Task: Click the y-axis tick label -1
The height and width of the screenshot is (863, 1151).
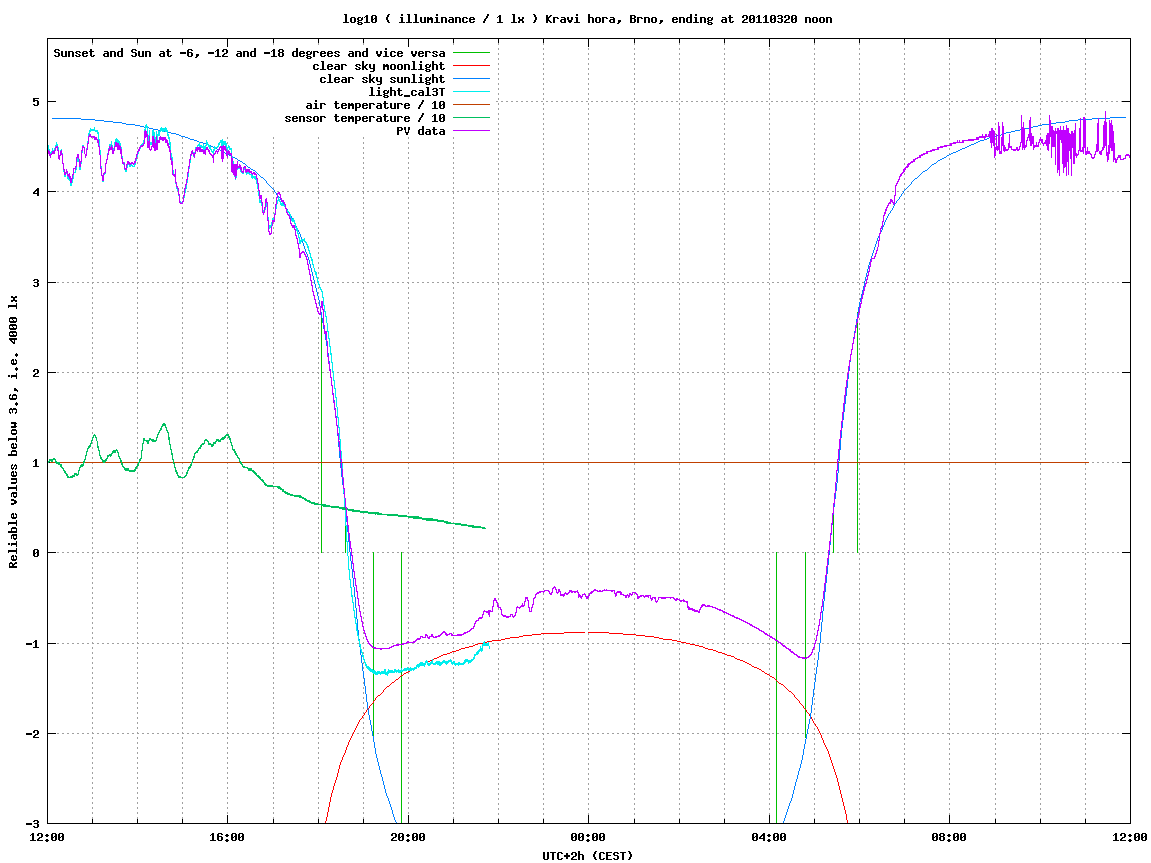Action: click(x=32, y=644)
